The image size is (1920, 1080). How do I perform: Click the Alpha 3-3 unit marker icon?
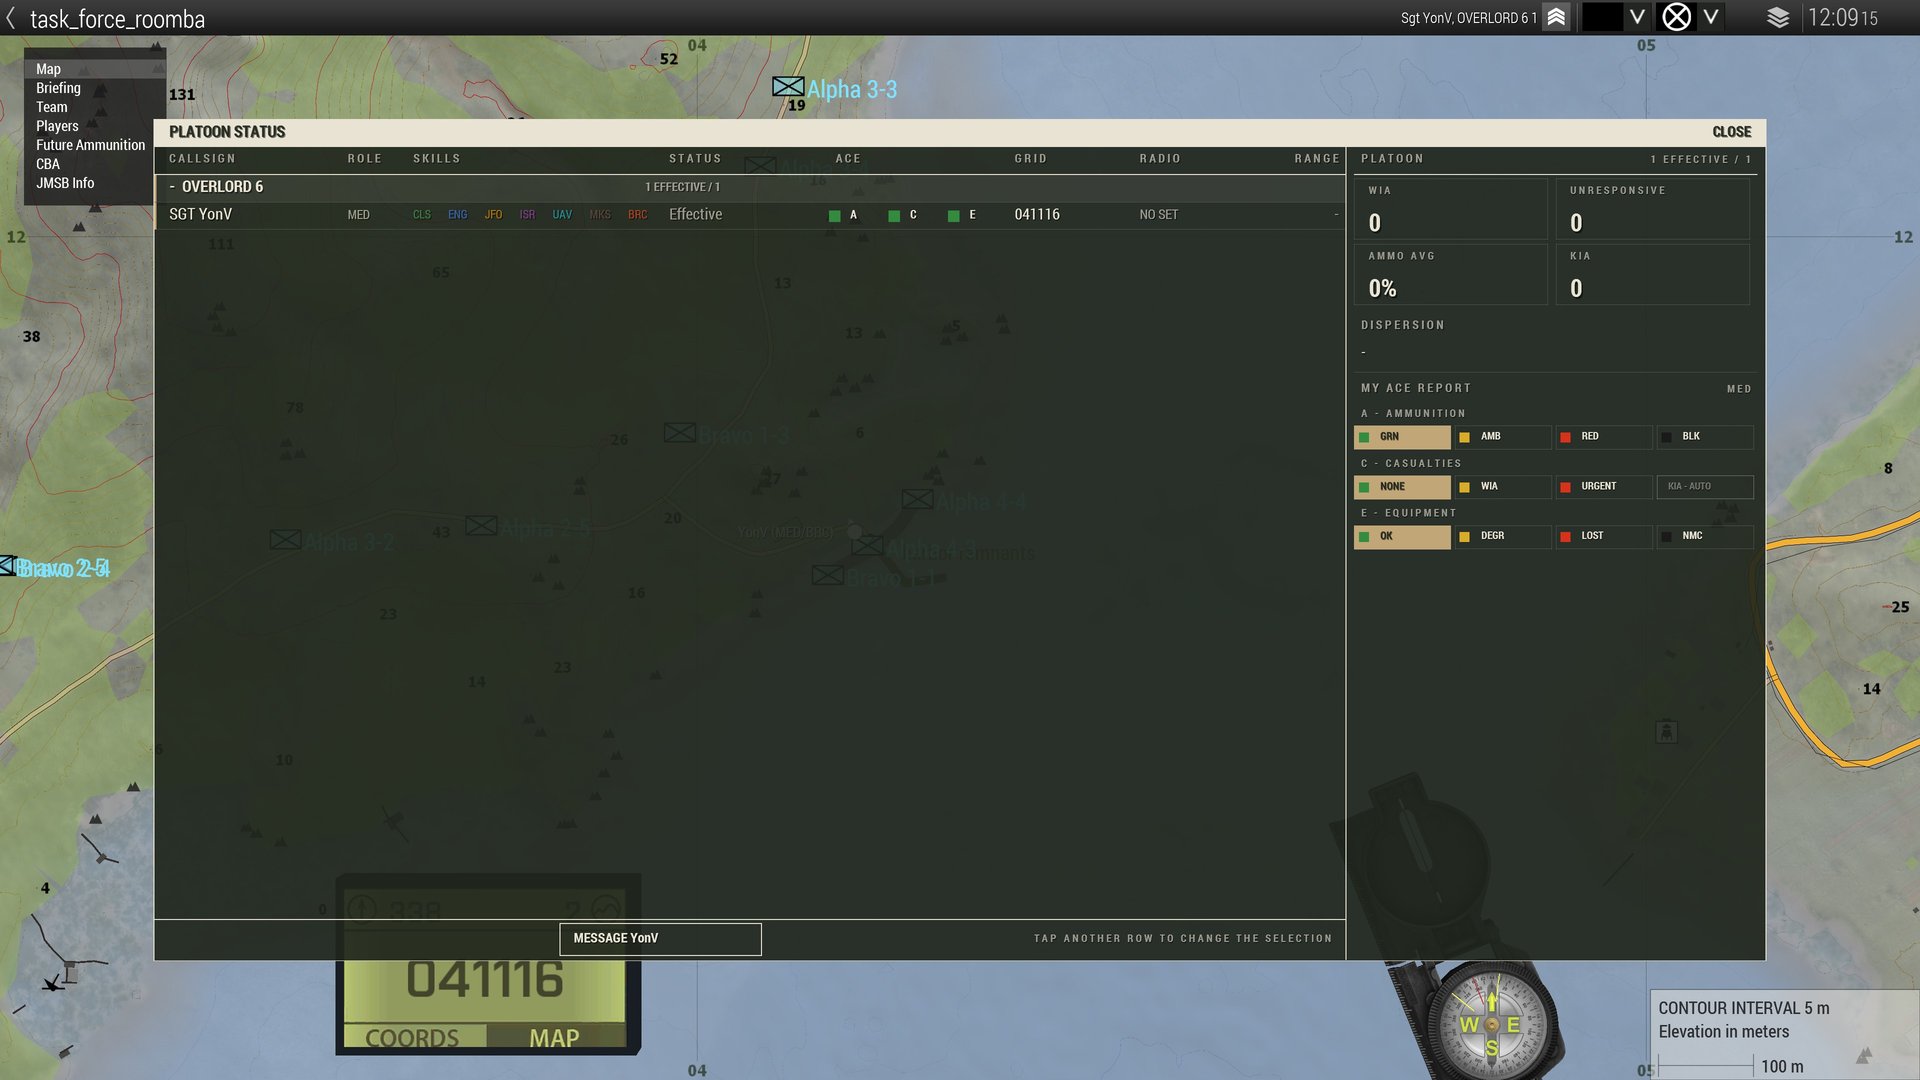coord(788,87)
